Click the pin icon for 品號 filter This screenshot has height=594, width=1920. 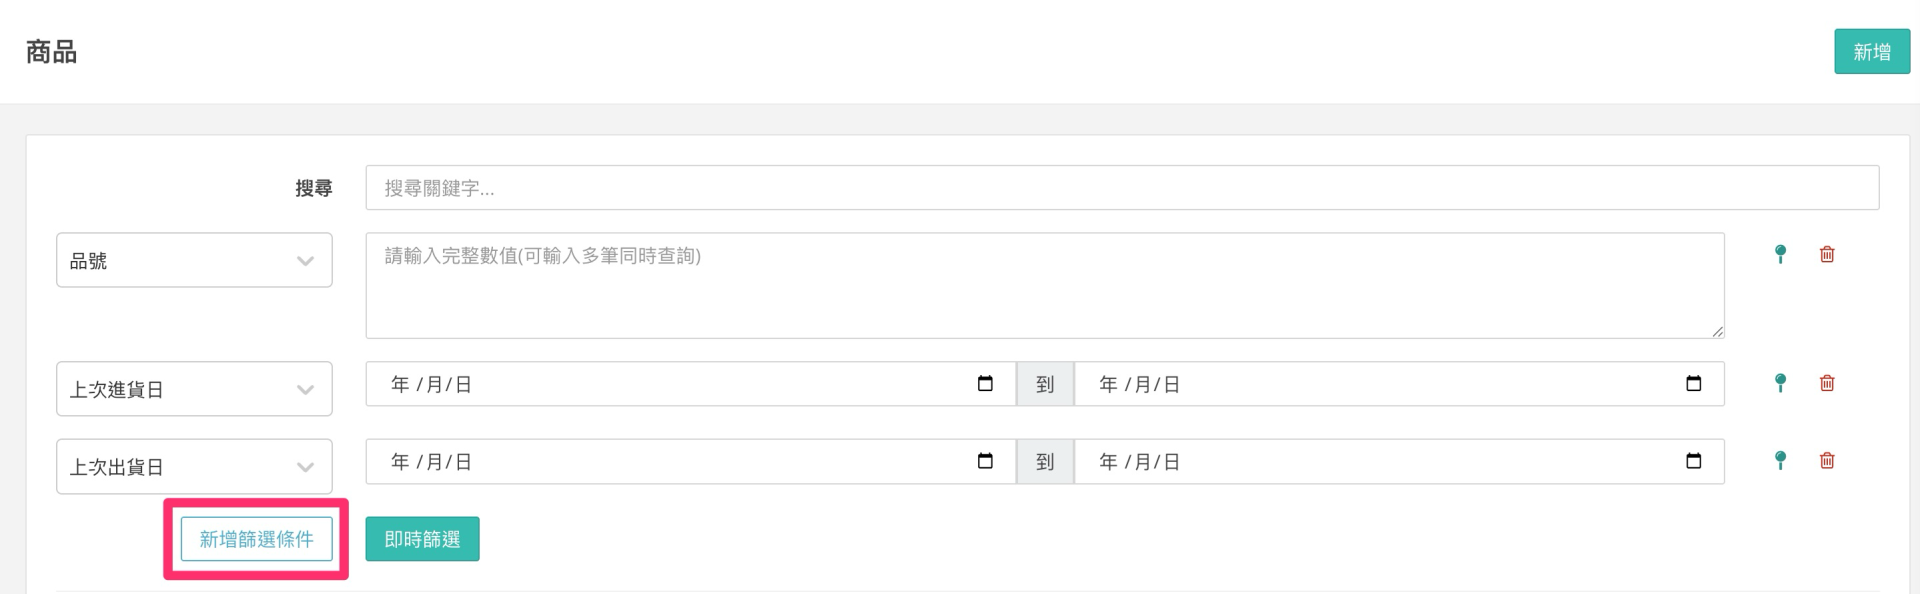(1780, 254)
